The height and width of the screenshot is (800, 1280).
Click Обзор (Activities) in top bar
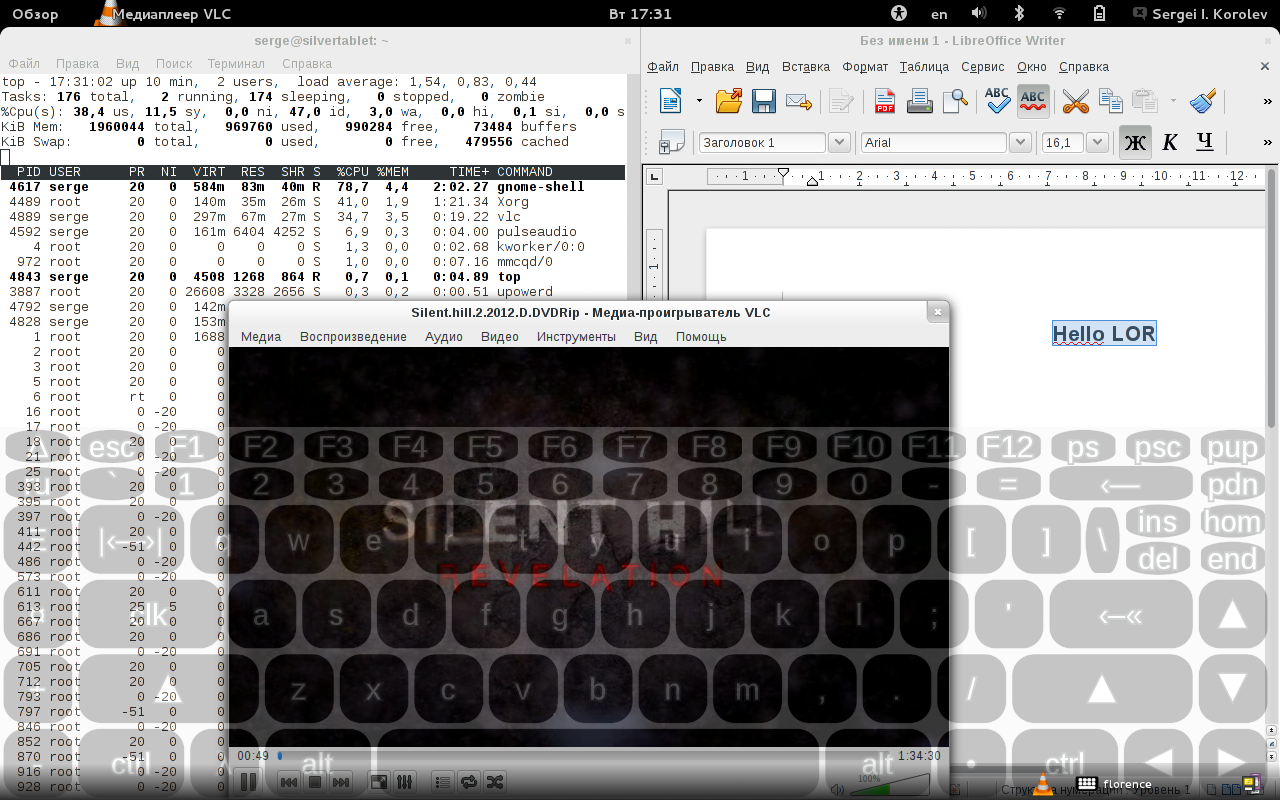pyautogui.click(x=35, y=14)
